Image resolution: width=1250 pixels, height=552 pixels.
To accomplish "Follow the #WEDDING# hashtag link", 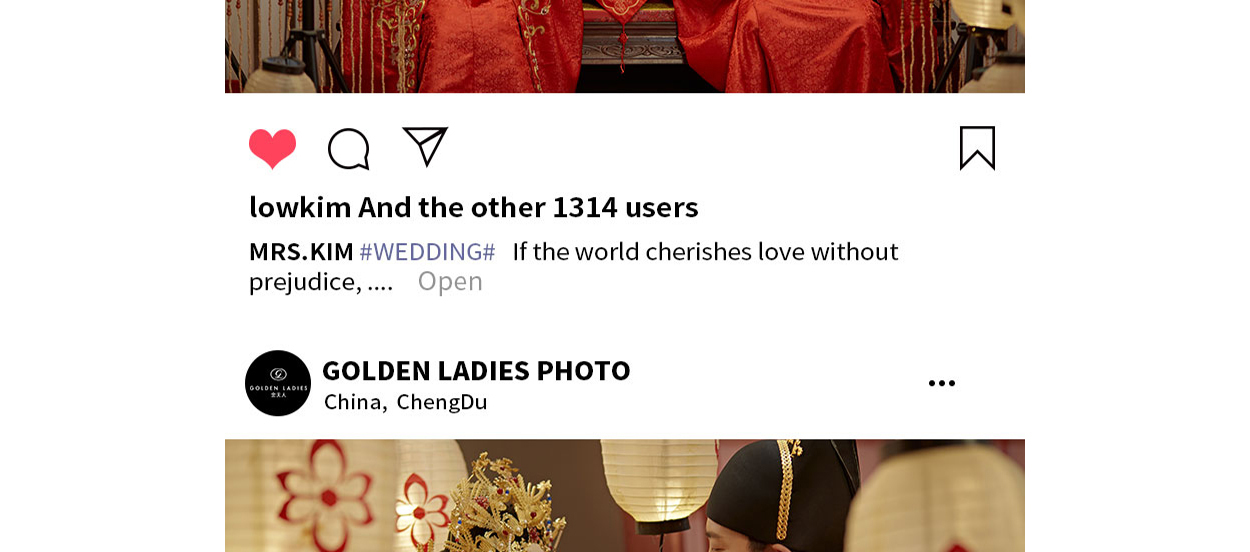I will click(x=427, y=251).
